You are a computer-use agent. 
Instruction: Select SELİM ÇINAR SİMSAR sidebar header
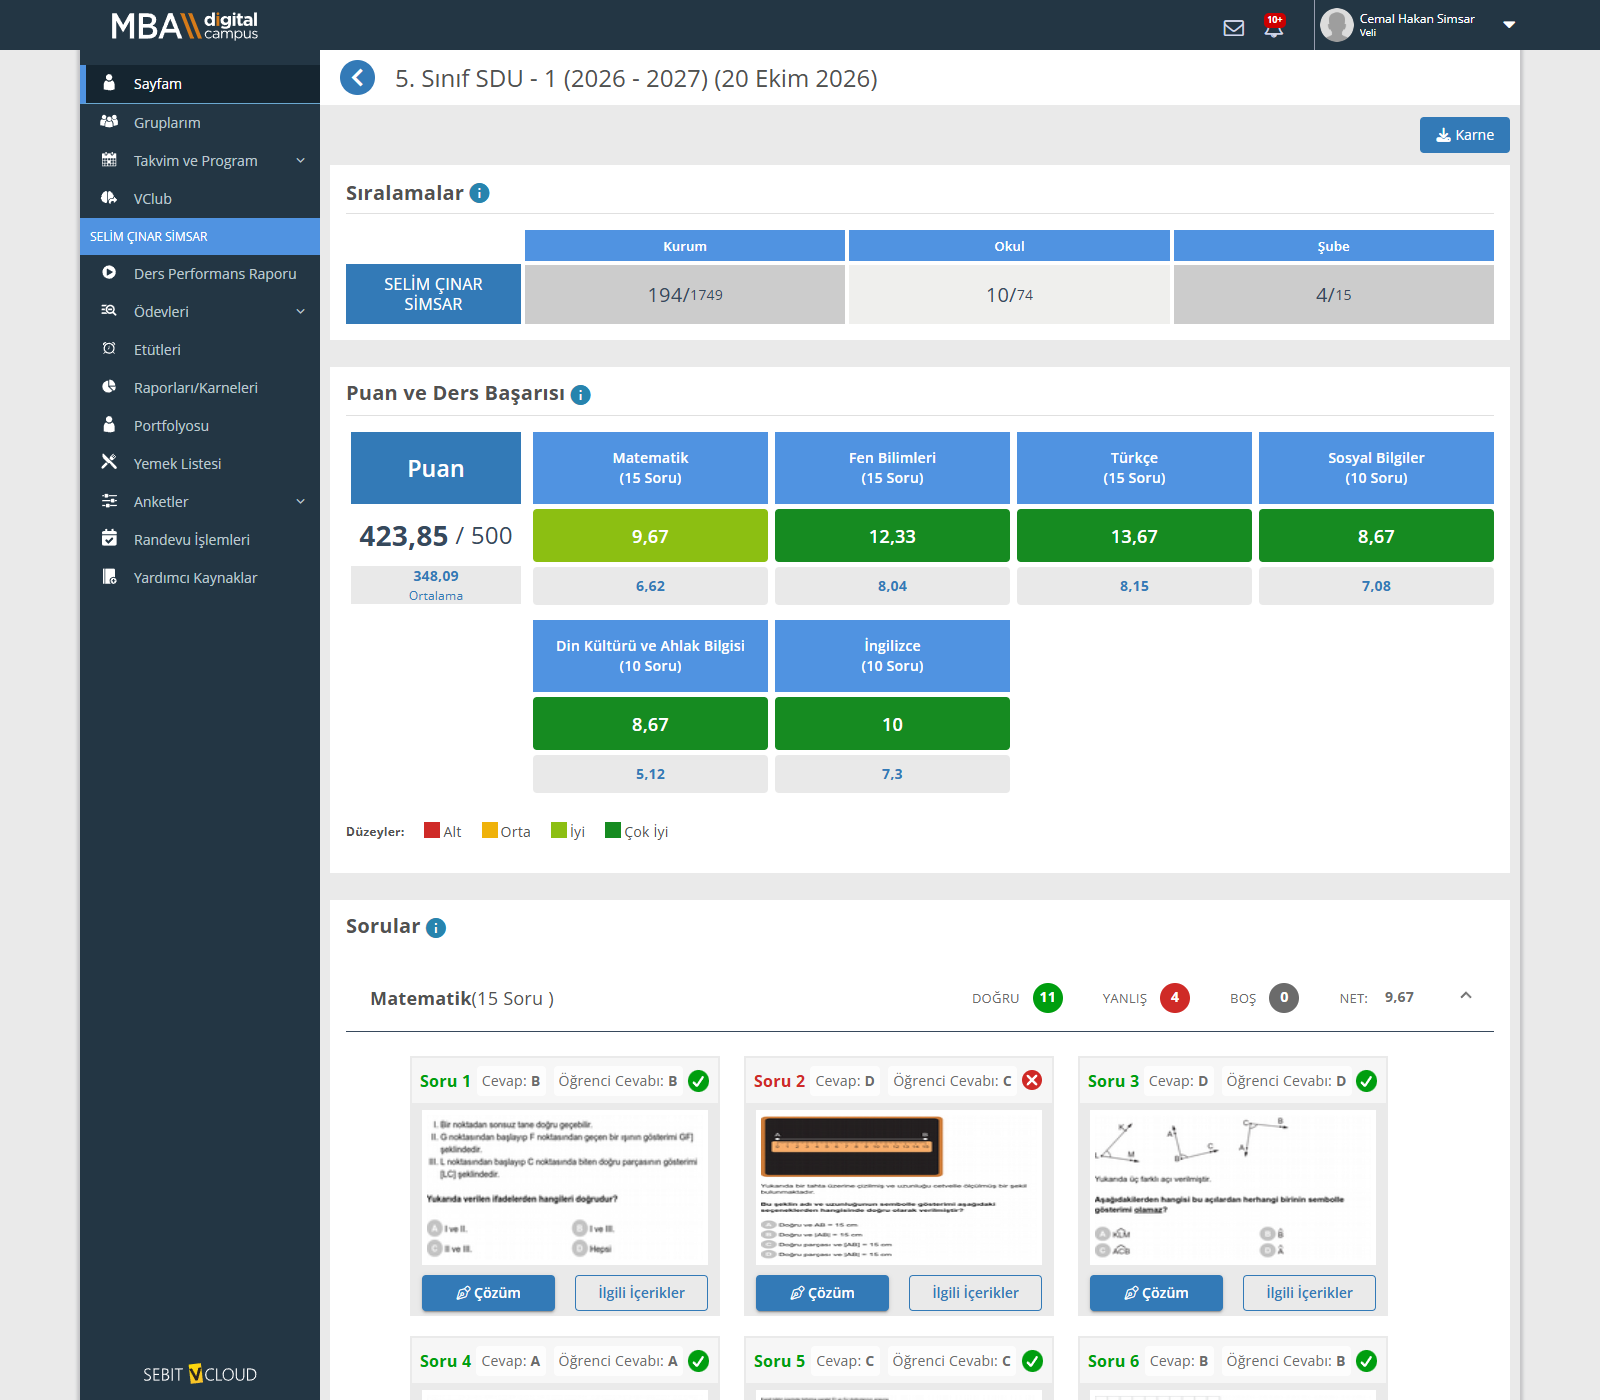[x=200, y=236]
